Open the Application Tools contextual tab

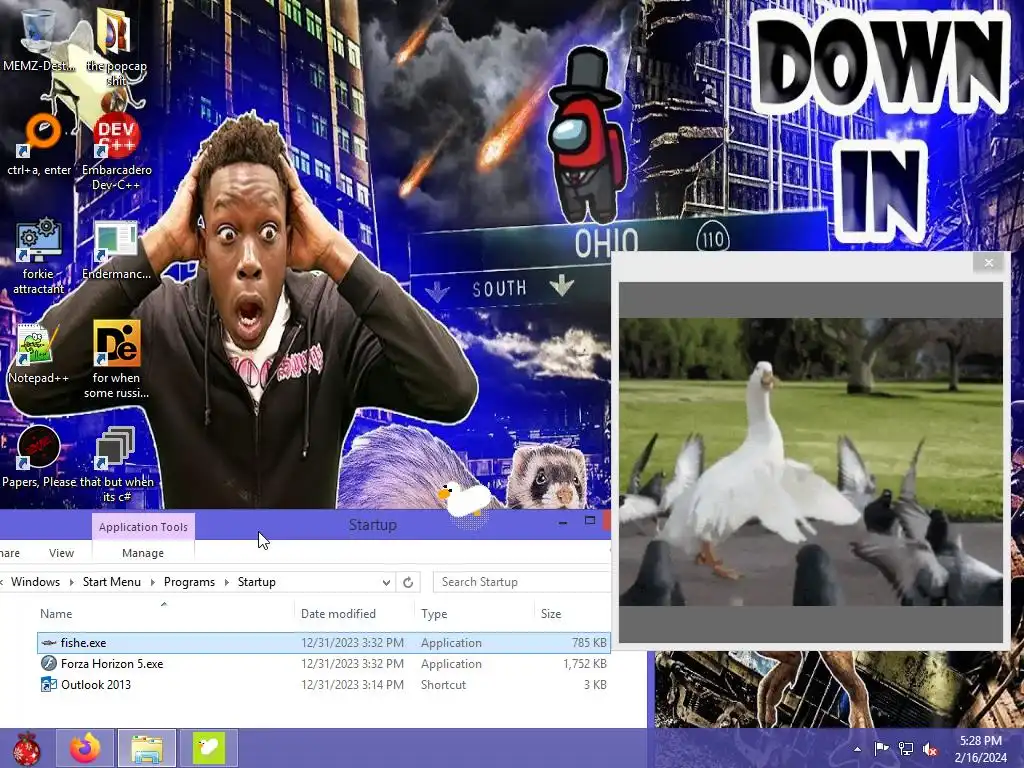pyautogui.click(x=143, y=527)
